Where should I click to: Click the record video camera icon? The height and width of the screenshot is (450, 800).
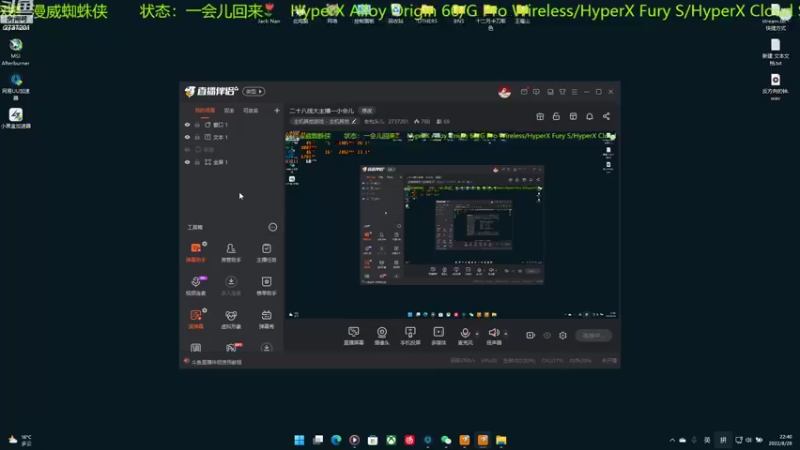point(531,335)
